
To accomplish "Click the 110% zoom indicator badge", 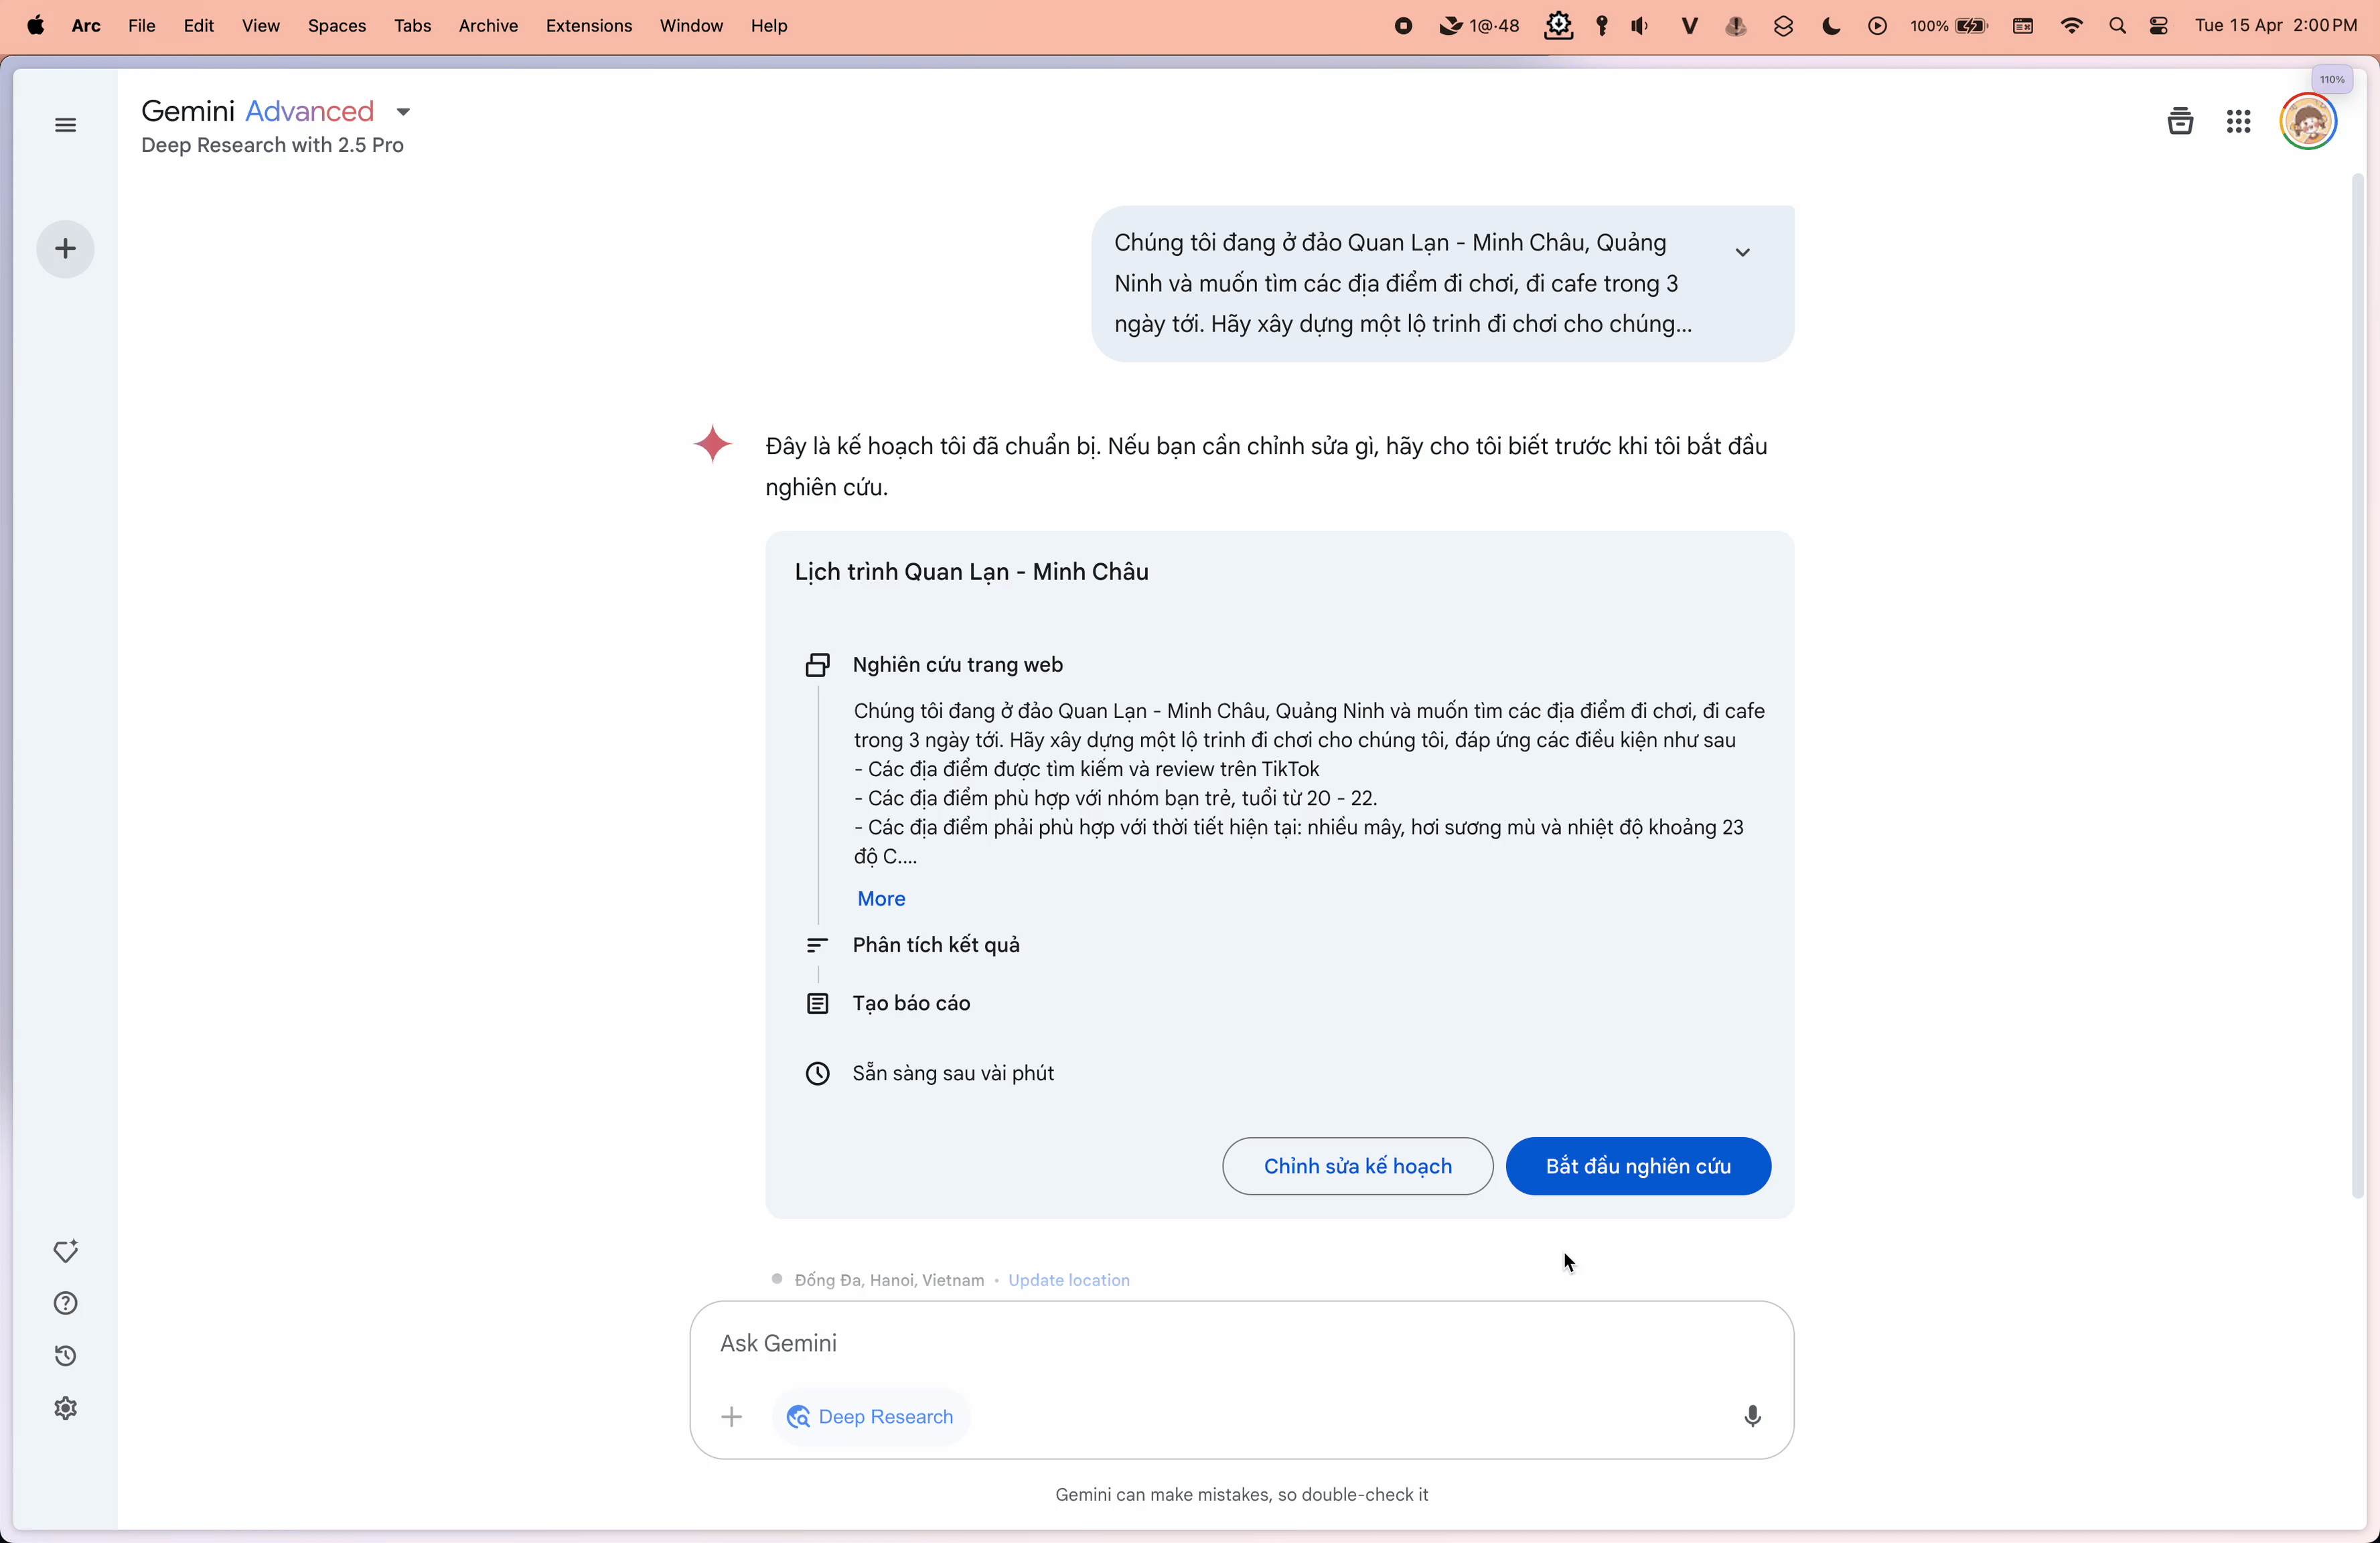I will coord(2332,80).
